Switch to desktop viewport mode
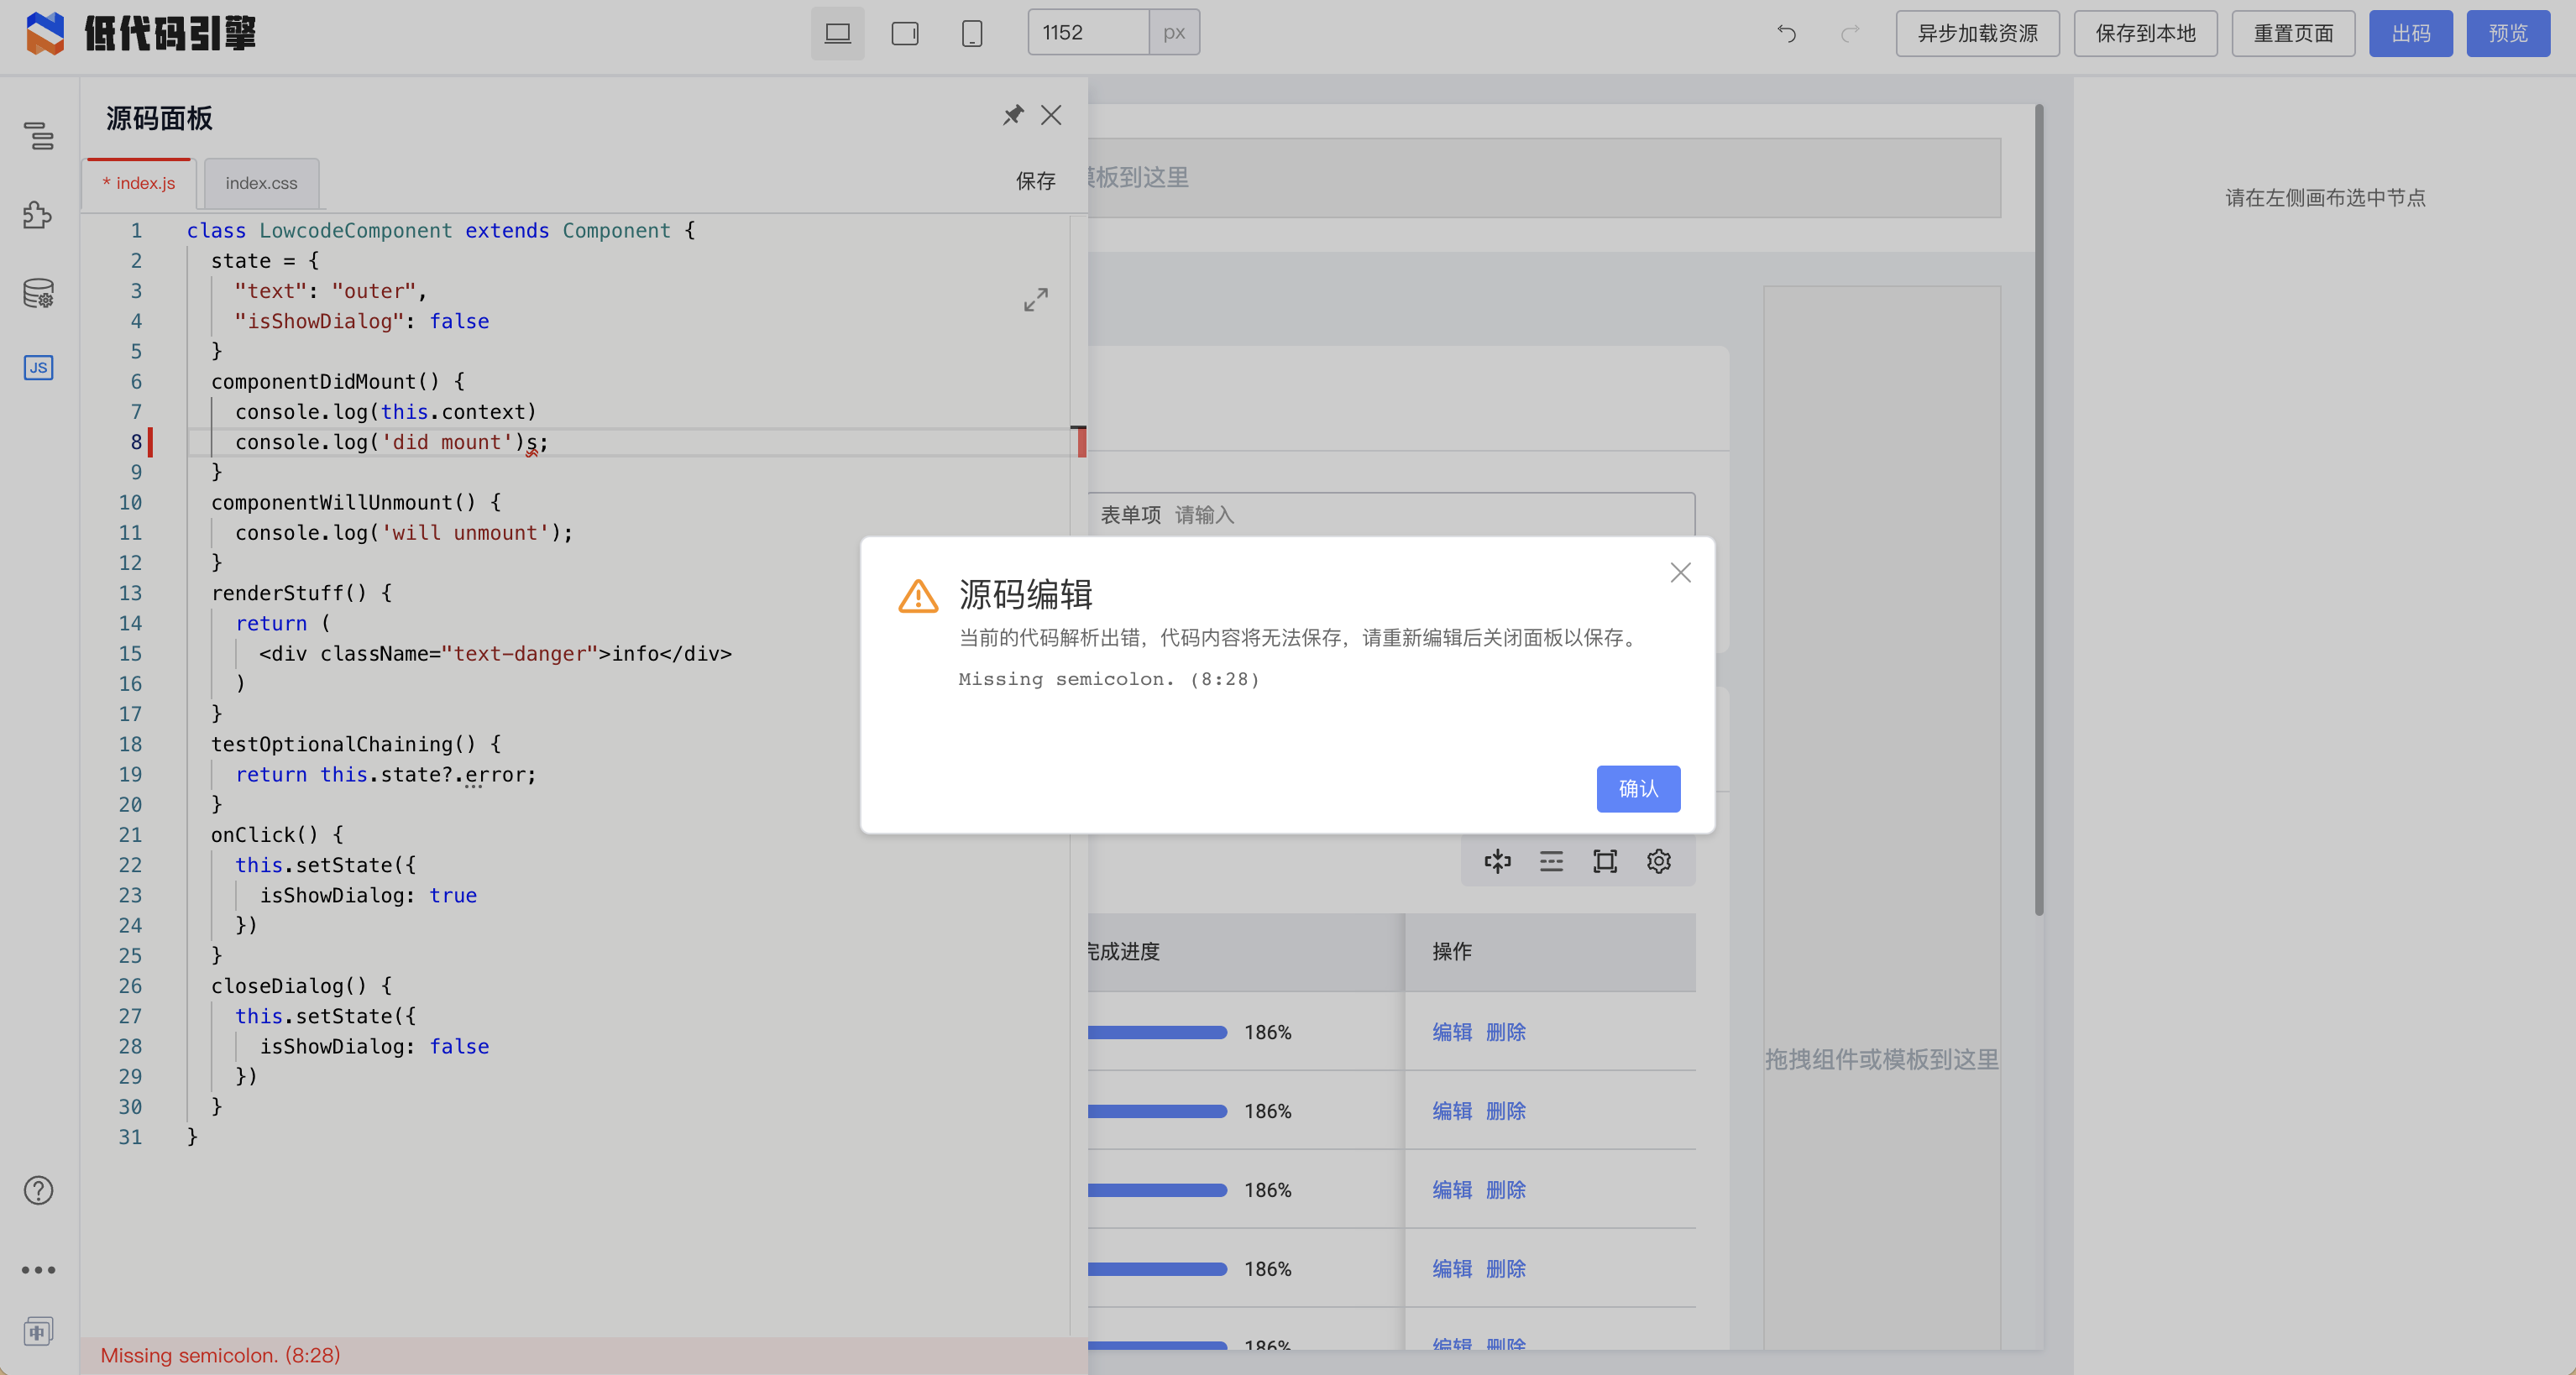Image resolution: width=2576 pixels, height=1375 pixels. 837,34
